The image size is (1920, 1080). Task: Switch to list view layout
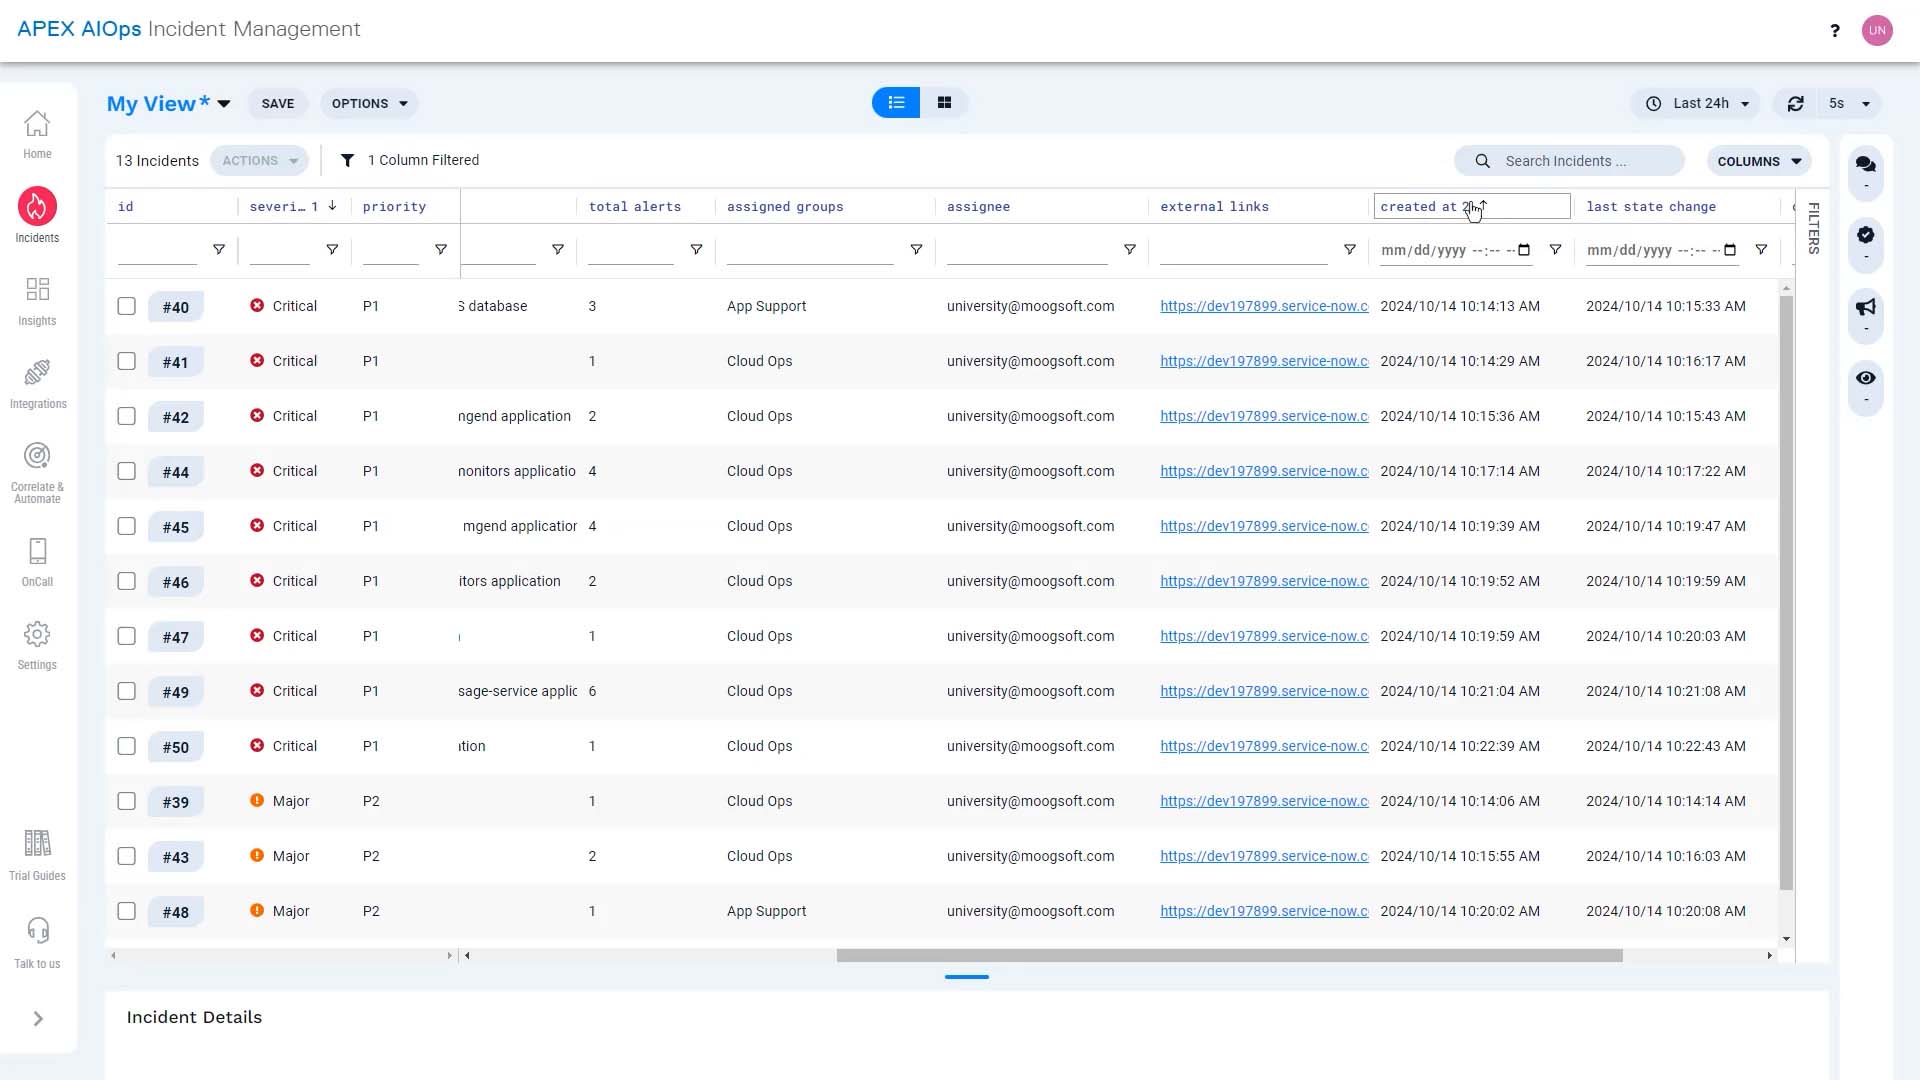896,103
